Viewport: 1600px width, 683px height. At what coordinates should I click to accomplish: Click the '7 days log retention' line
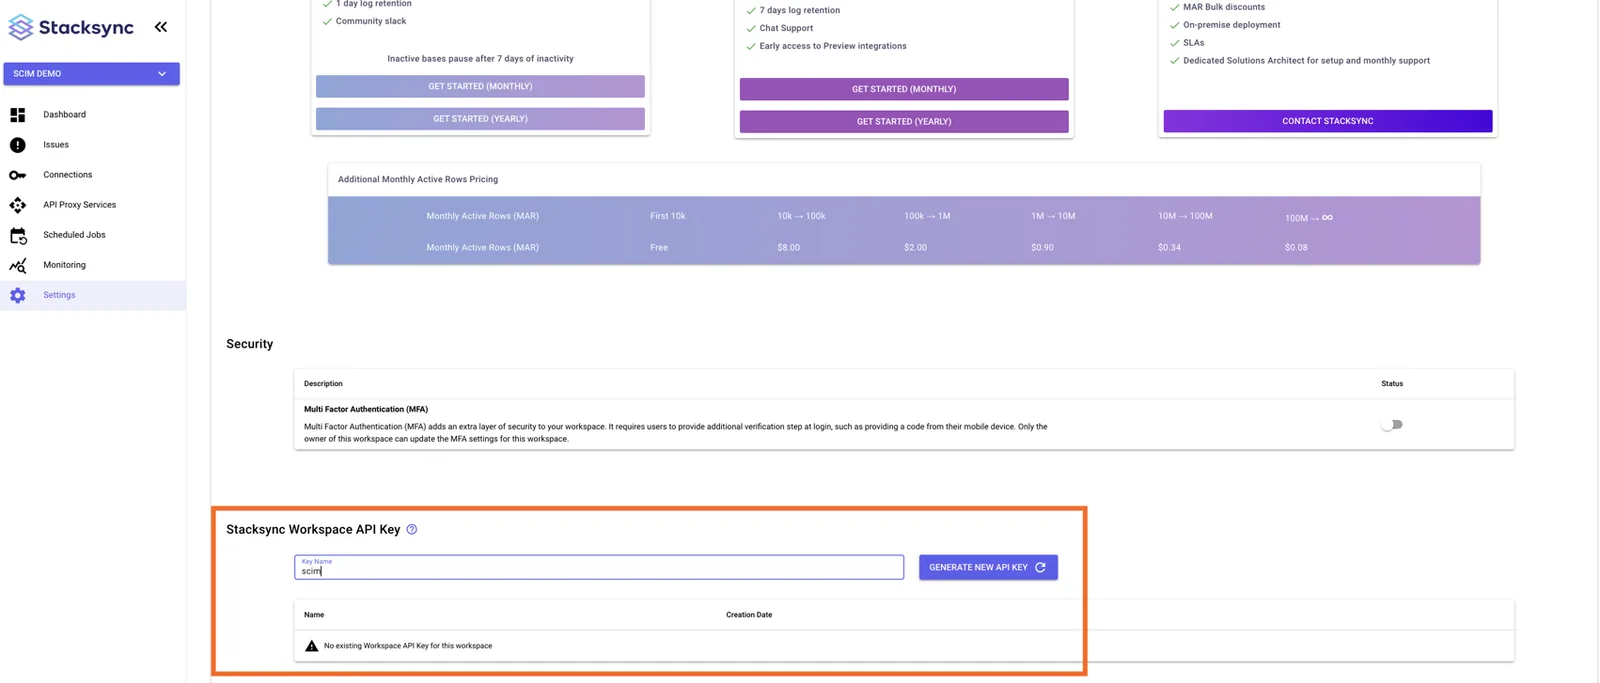800,10
